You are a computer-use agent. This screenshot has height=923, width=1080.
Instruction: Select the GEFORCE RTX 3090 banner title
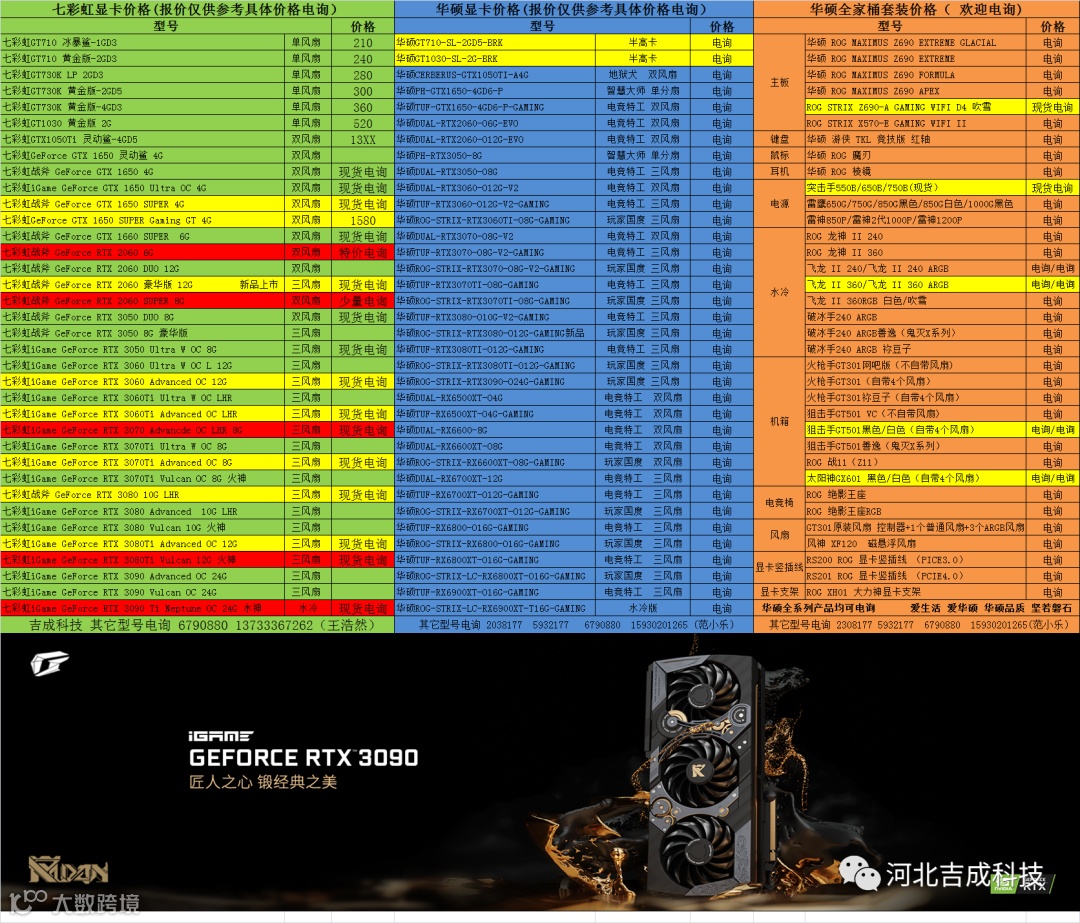pos(304,758)
